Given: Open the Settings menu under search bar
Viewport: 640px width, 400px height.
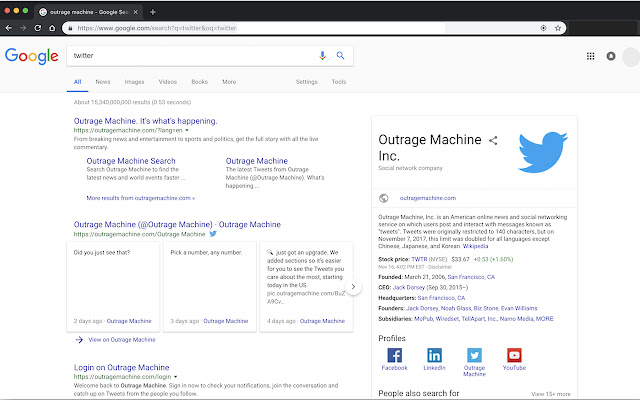Looking at the screenshot, I should (x=307, y=82).
